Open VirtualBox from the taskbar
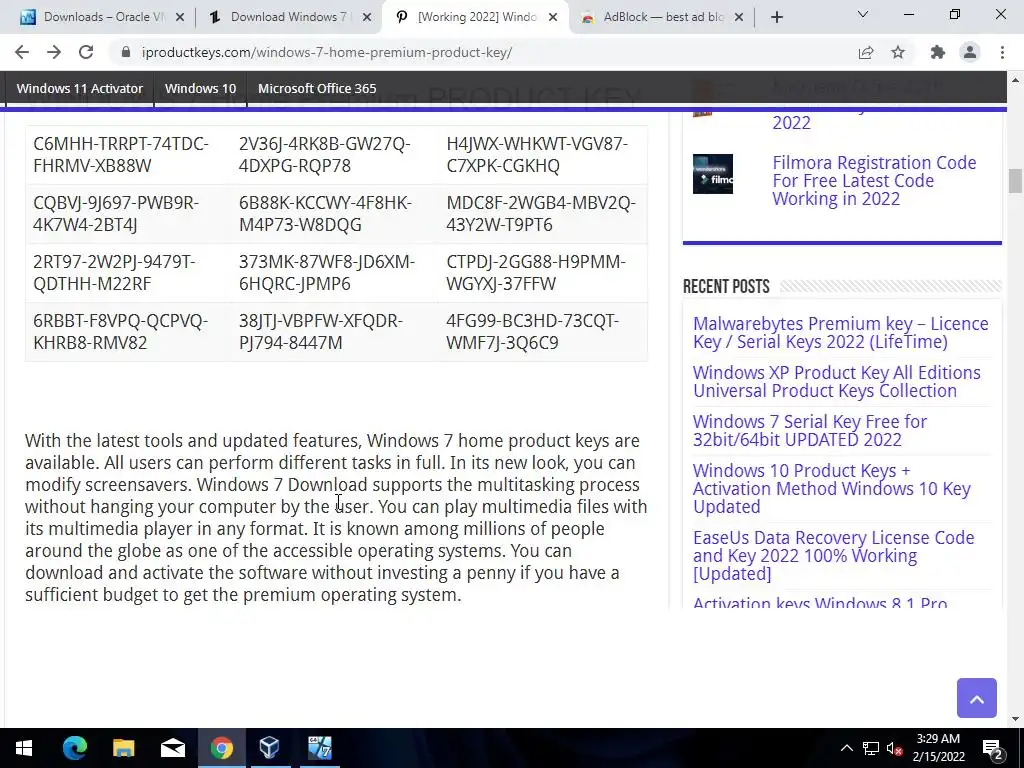Screen dimensions: 1024x768 coord(270,748)
